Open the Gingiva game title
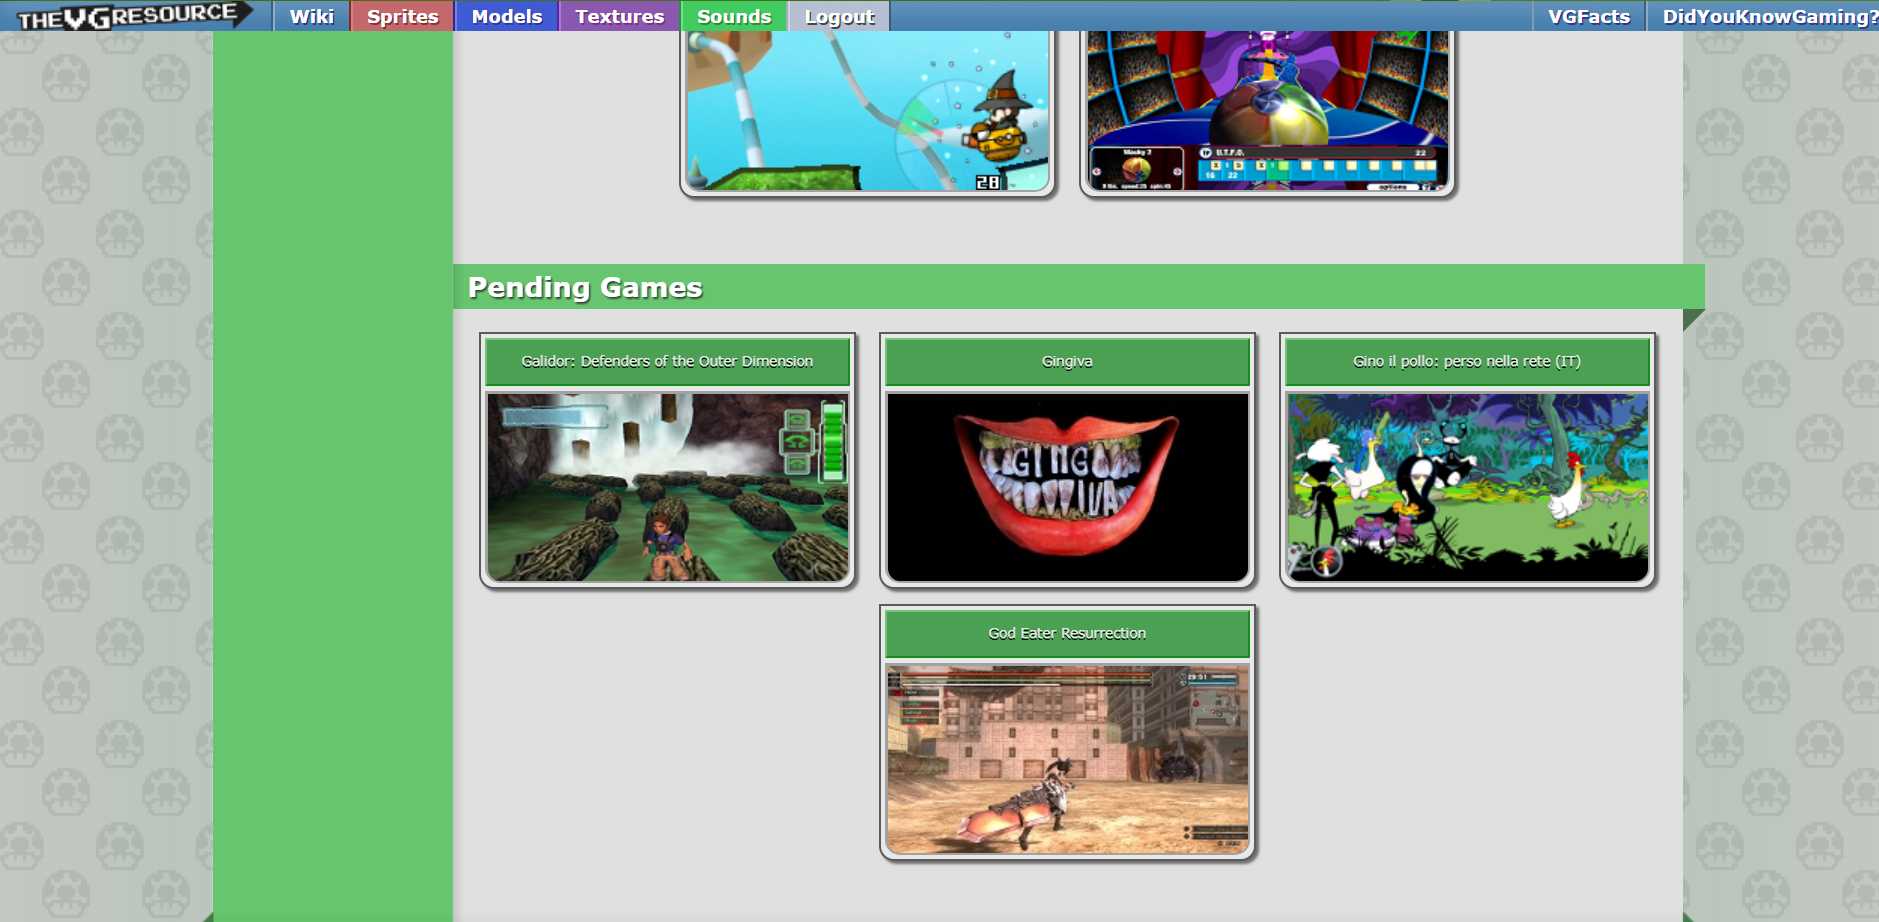This screenshot has height=922, width=1879. point(1067,361)
